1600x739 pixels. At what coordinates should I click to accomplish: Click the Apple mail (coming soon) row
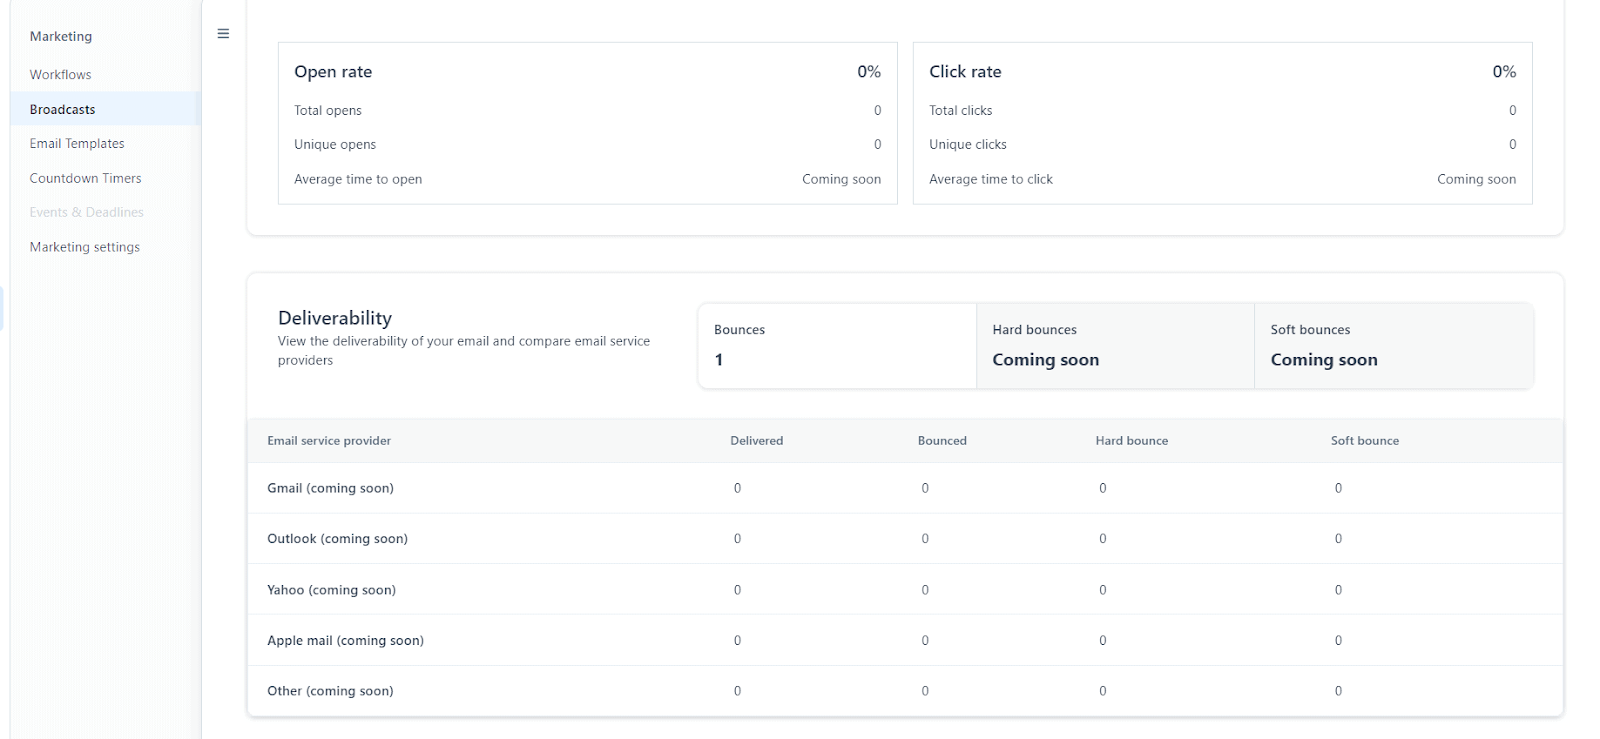(x=345, y=641)
